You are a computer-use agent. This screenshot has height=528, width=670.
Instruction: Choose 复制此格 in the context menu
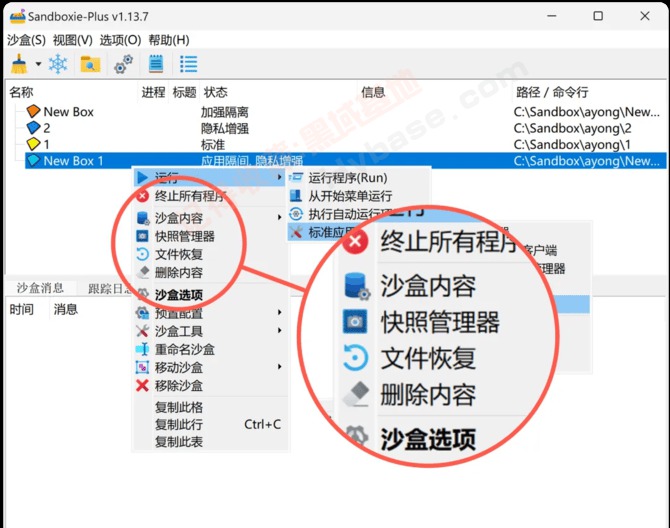coord(212,407)
